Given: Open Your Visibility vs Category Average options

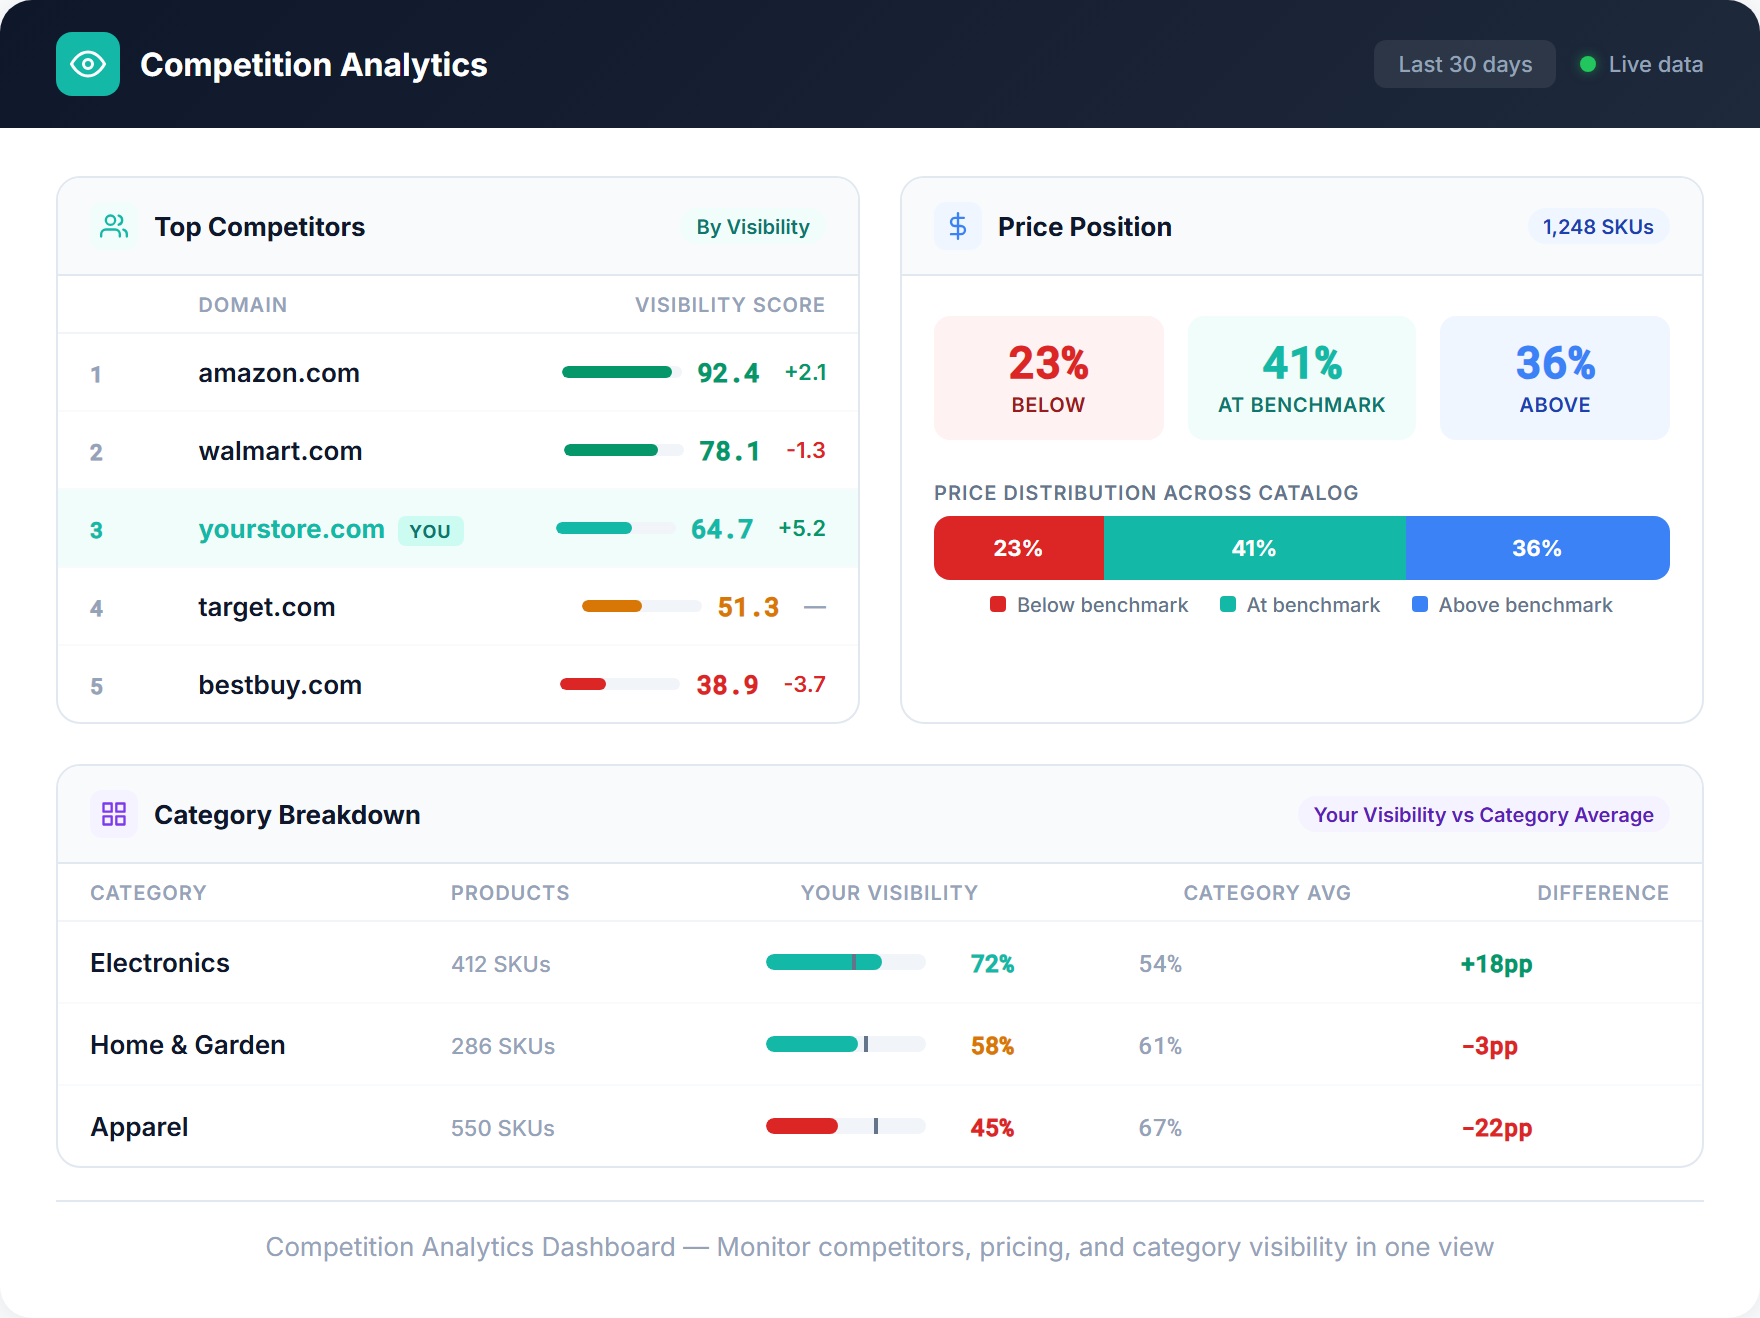Looking at the screenshot, I should [1482, 814].
